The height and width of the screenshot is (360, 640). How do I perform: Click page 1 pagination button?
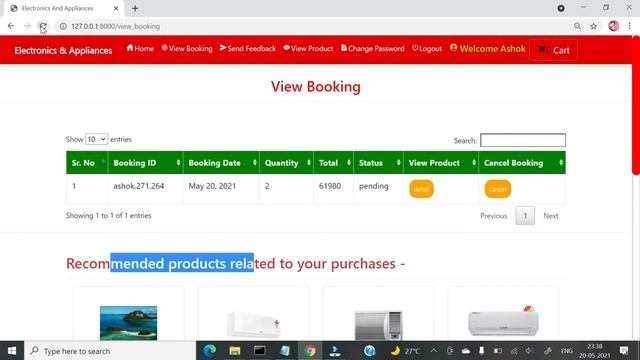[525, 216]
